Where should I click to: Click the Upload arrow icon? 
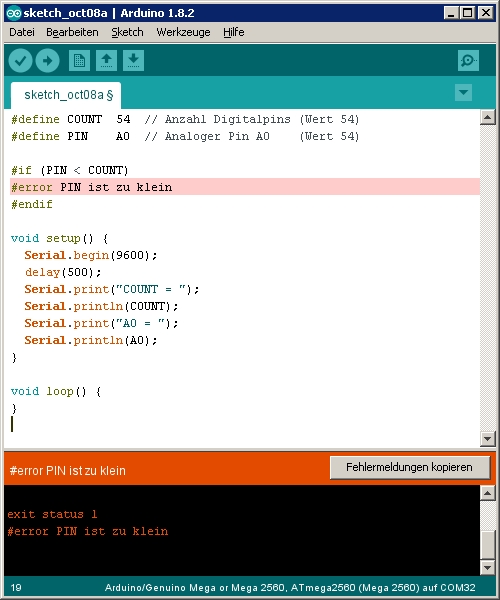(x=47, y=60)
